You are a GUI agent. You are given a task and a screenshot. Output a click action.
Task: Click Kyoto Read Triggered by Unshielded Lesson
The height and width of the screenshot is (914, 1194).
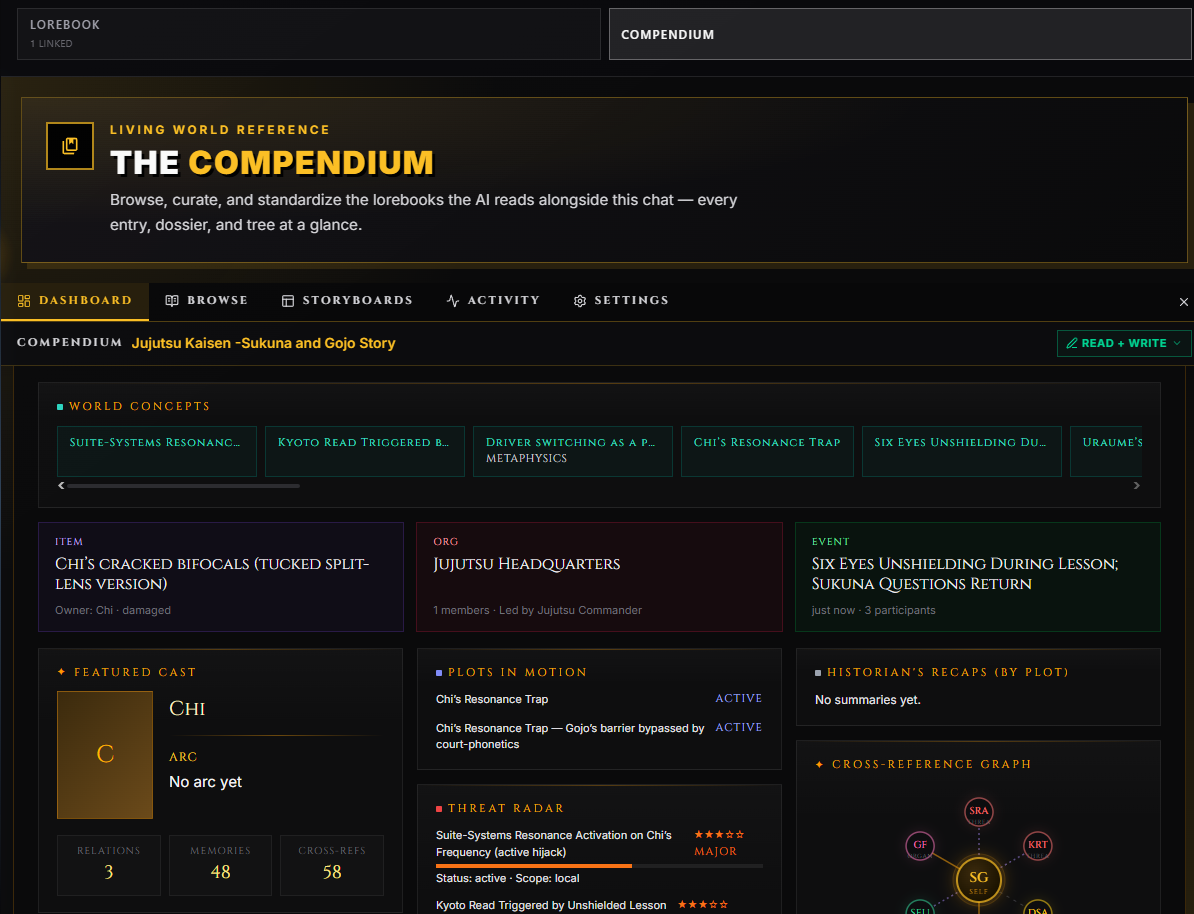coord(551,905)
